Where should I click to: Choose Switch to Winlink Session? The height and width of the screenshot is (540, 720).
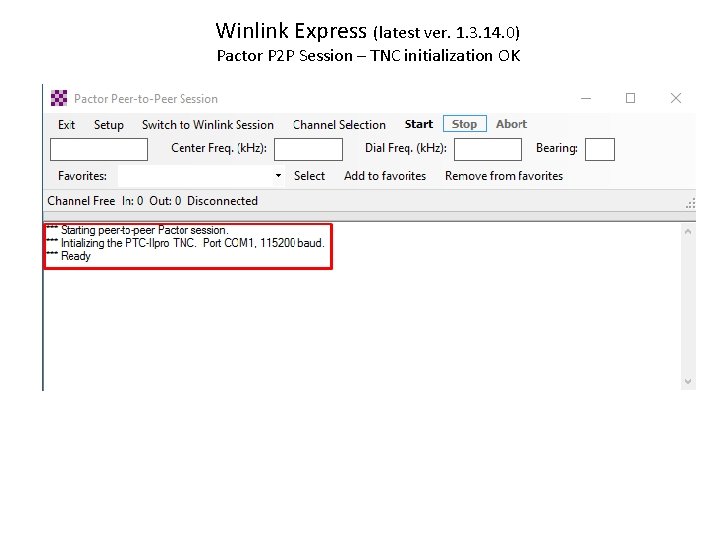tap(208, 125)
